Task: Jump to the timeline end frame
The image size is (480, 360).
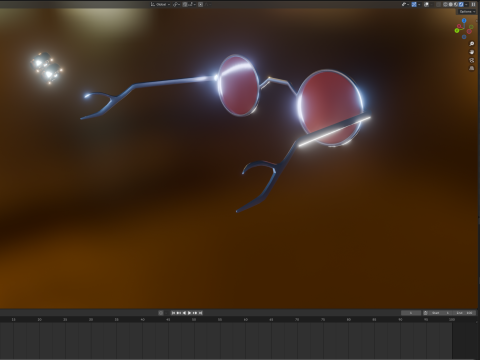Action: point(200,313)
